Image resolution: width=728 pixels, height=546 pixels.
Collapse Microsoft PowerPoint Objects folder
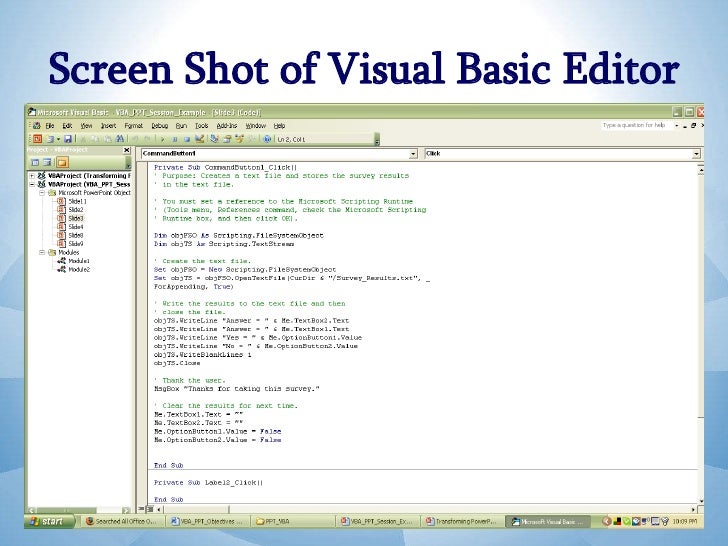pyautogui.click(x=42, y=193)
